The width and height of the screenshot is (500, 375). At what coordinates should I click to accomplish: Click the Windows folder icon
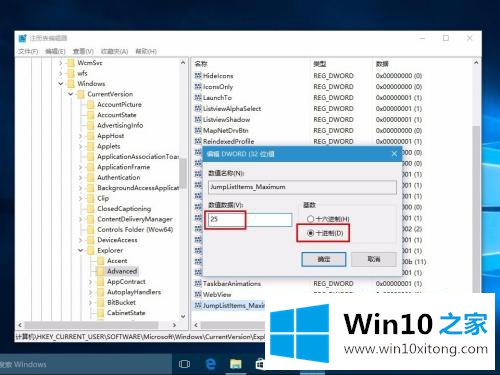[x=71, y=83]
